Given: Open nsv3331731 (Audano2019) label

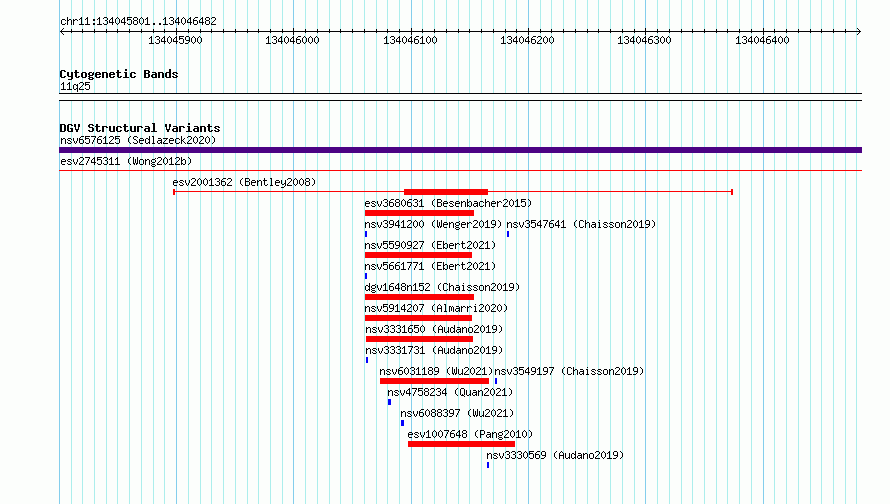Looking at the screenshot, I should [434, 350].
